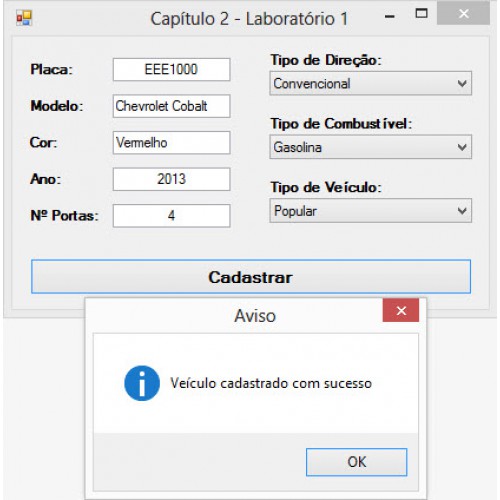Focus the Placa field containing EEE1000
The width and height of the screenshot is (500, 500).
(171, 69)
